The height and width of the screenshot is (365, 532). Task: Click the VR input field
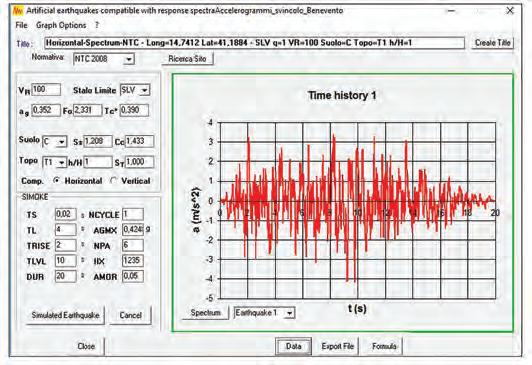46,90
